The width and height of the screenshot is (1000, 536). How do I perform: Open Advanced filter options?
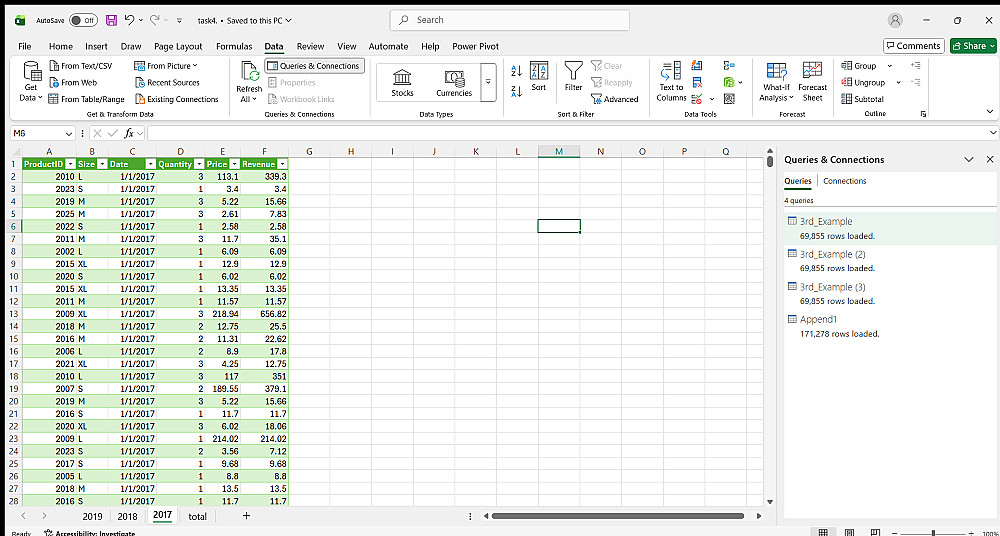point(615,99)
